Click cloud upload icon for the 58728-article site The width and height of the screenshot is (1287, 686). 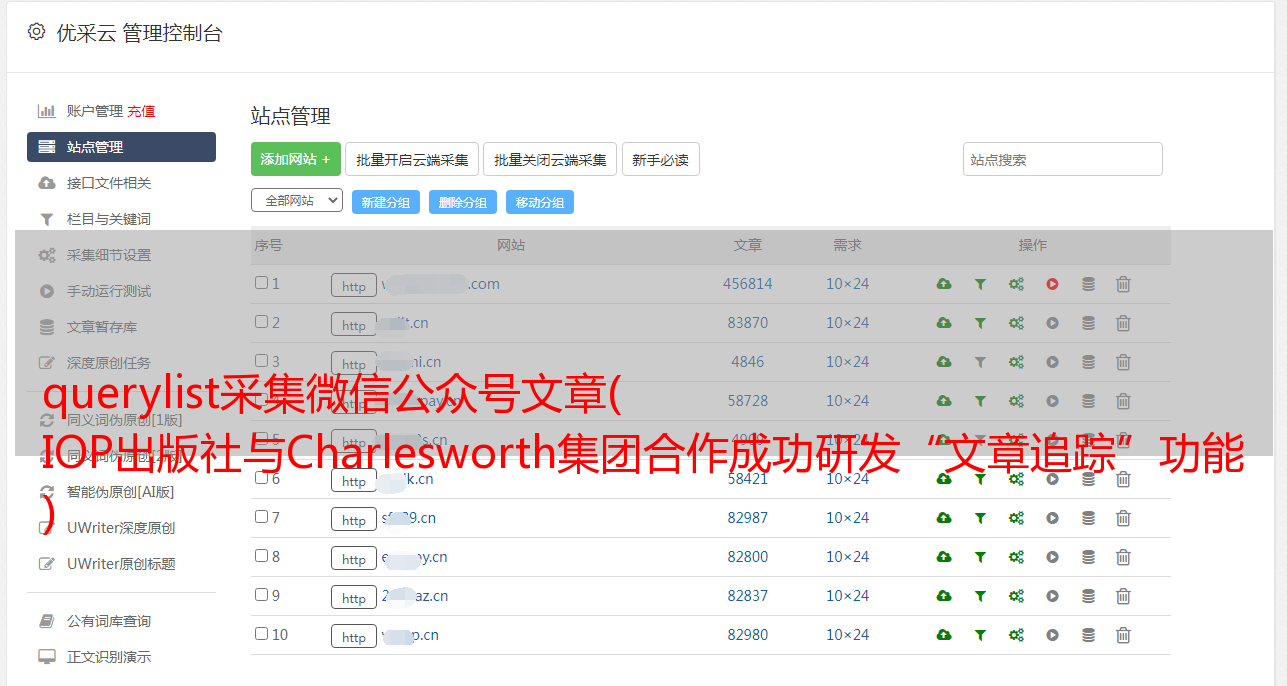pos(944,401)
